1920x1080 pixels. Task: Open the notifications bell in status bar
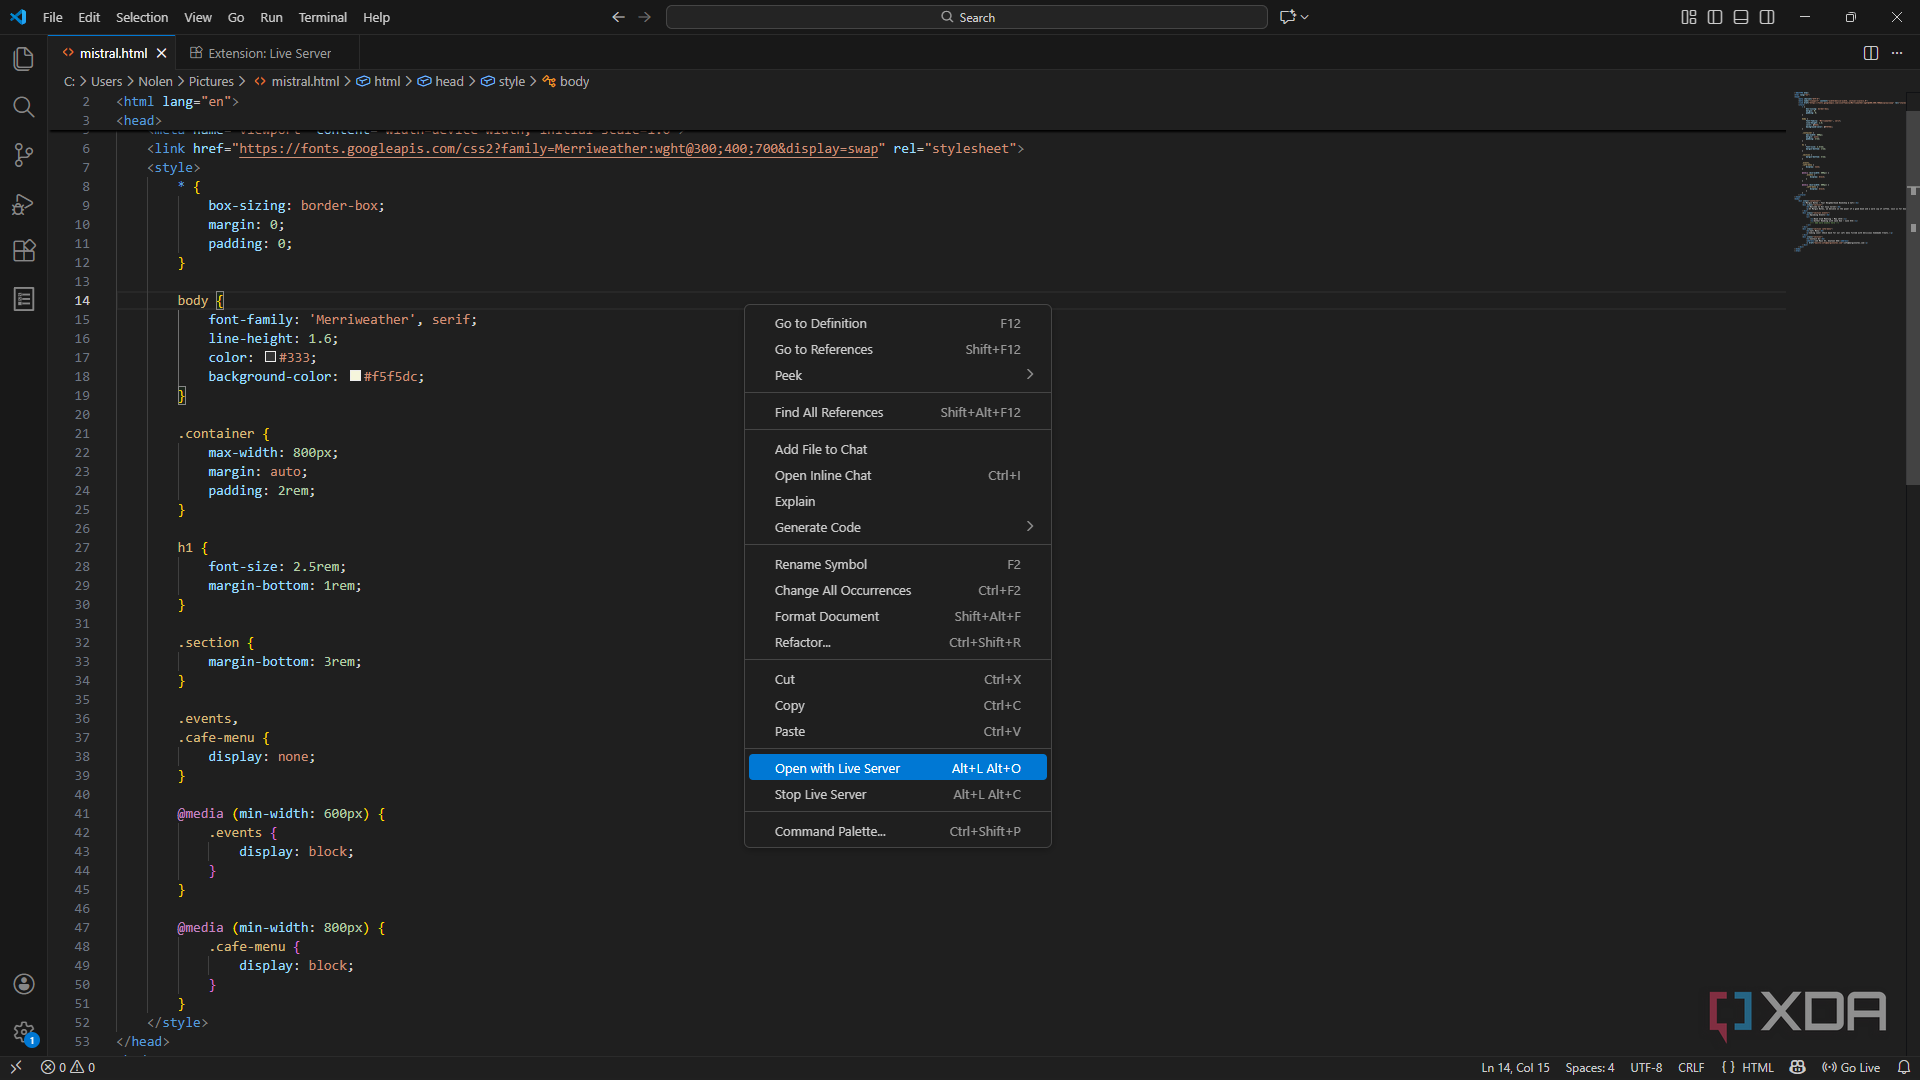coord(1904,1067)
